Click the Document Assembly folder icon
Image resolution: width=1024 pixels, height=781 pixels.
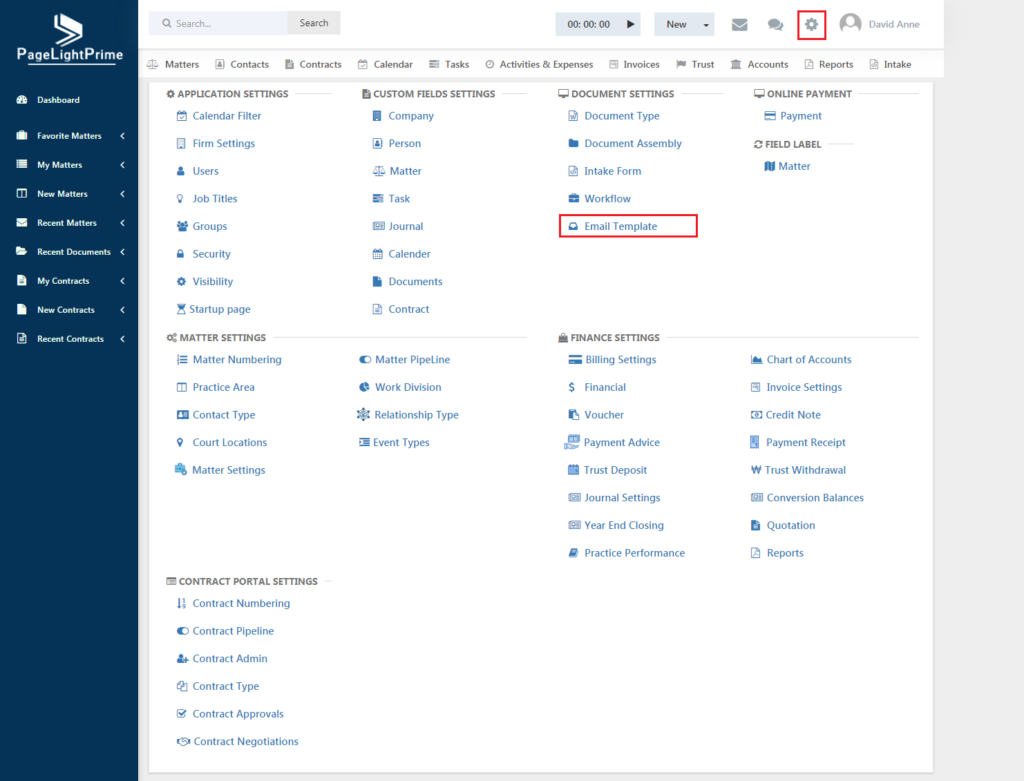click(573, 143)
